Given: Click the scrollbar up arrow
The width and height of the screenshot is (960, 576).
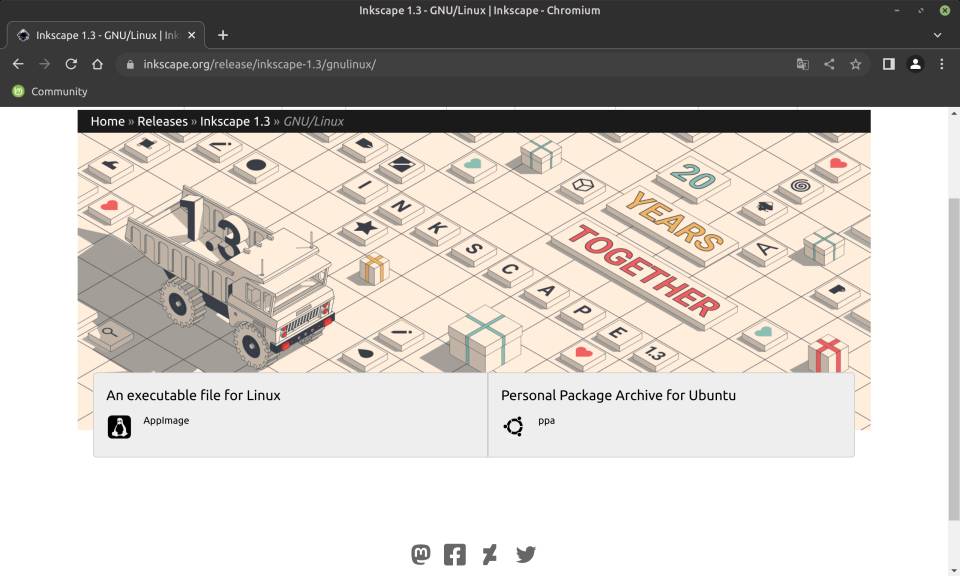Looking at the screenshot, I should tap(954, 113).
